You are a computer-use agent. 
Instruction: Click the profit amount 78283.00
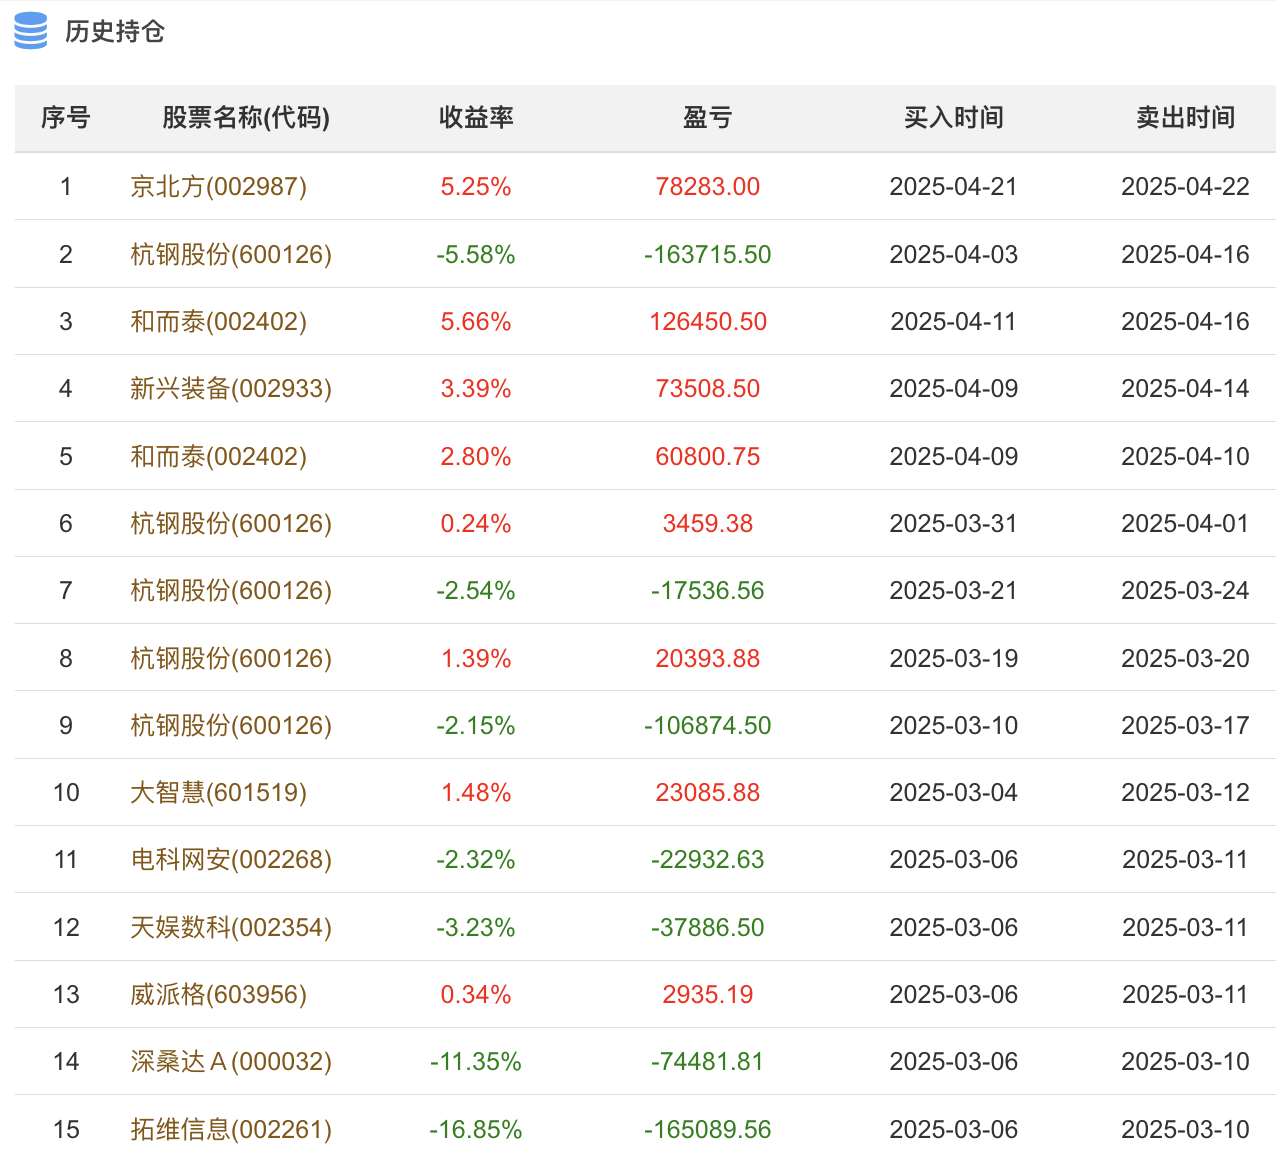[x=708, y=187]
